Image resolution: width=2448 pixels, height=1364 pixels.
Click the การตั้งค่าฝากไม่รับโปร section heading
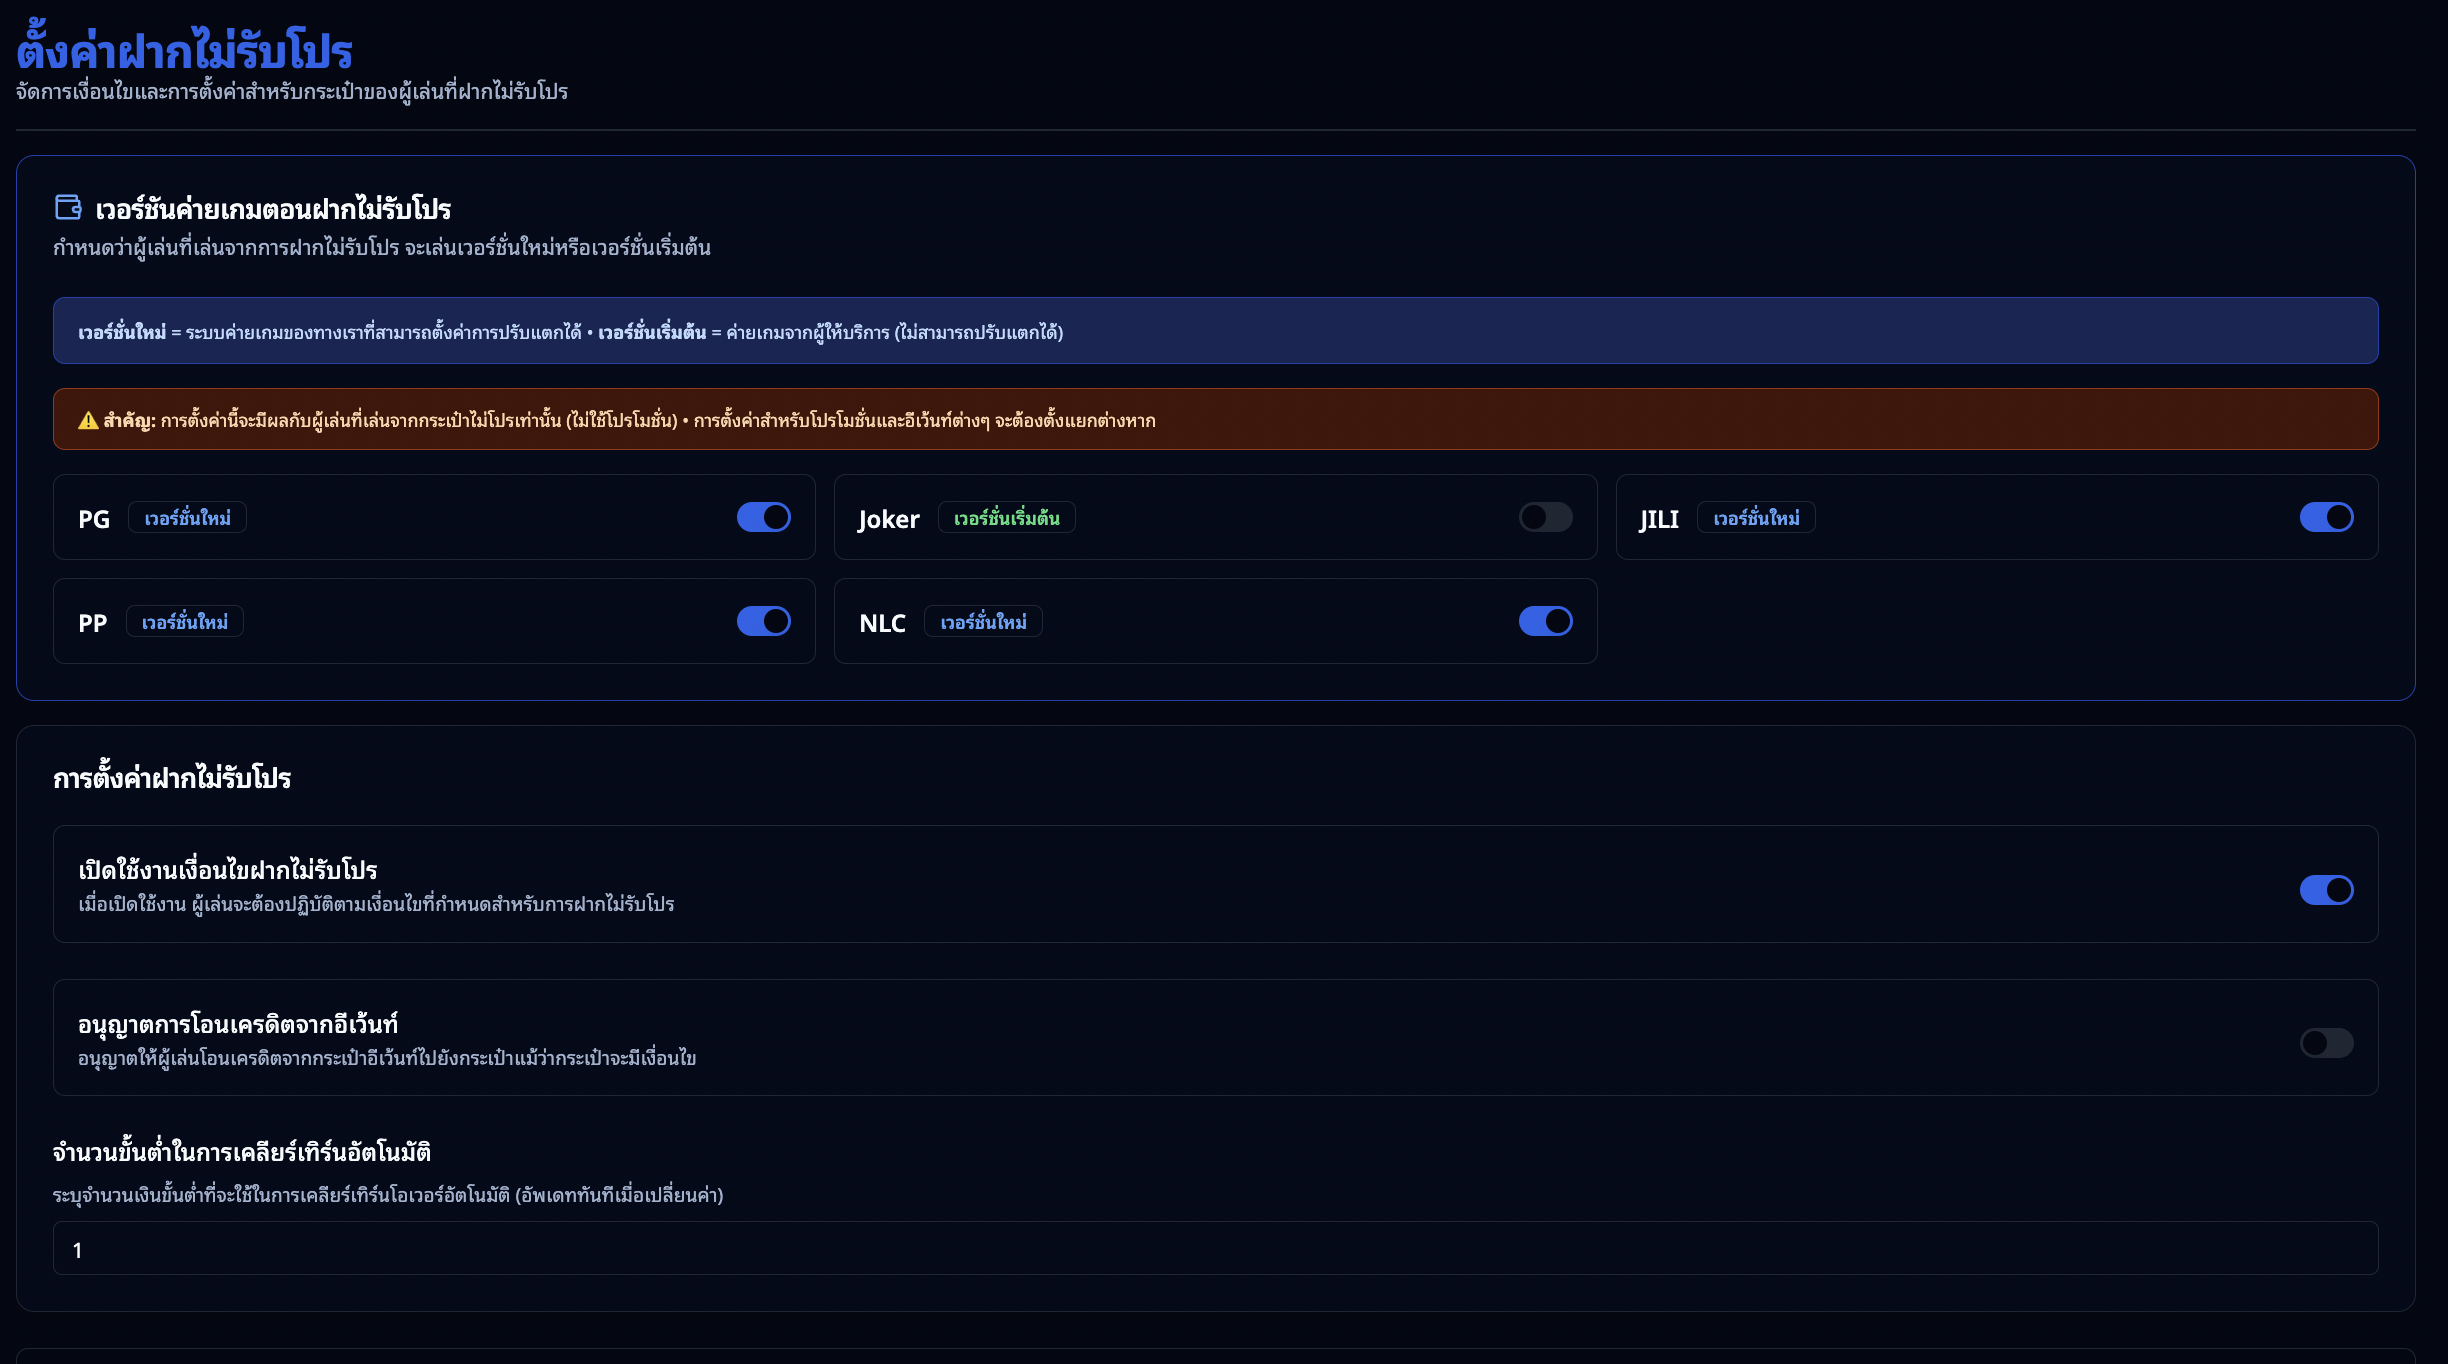click(x=172, y=778)
